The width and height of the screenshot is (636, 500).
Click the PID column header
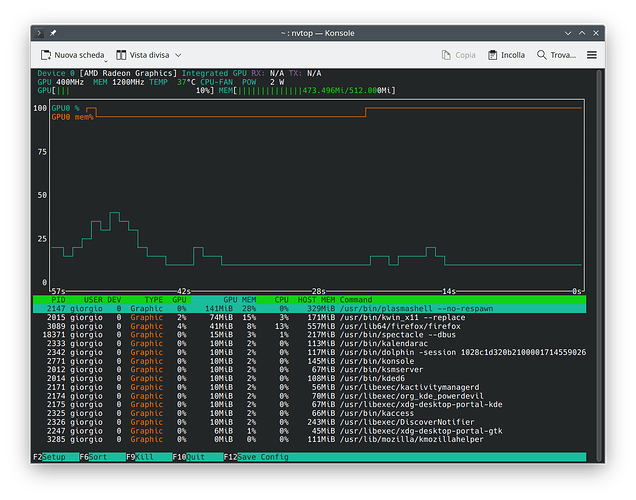(x=58, y=300)
